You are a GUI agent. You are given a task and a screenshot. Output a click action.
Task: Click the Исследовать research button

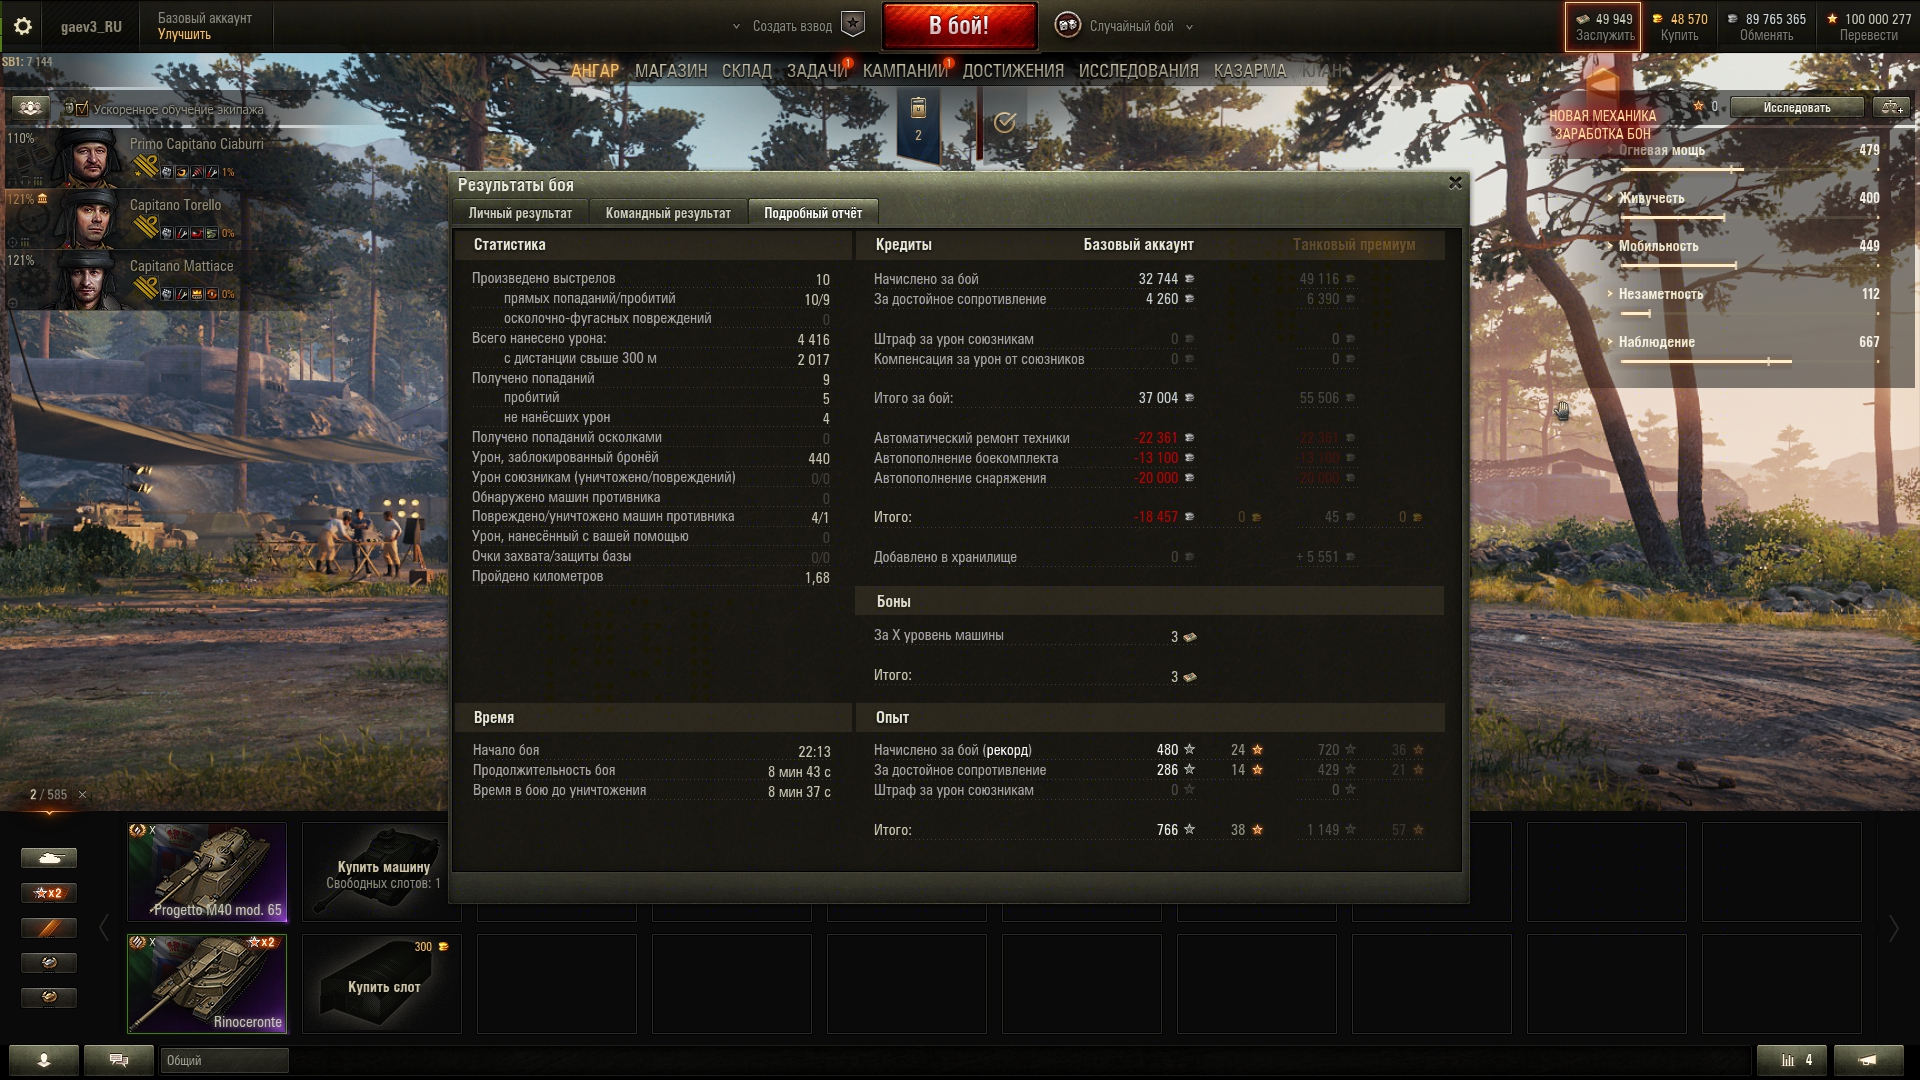click(1797, 107)
